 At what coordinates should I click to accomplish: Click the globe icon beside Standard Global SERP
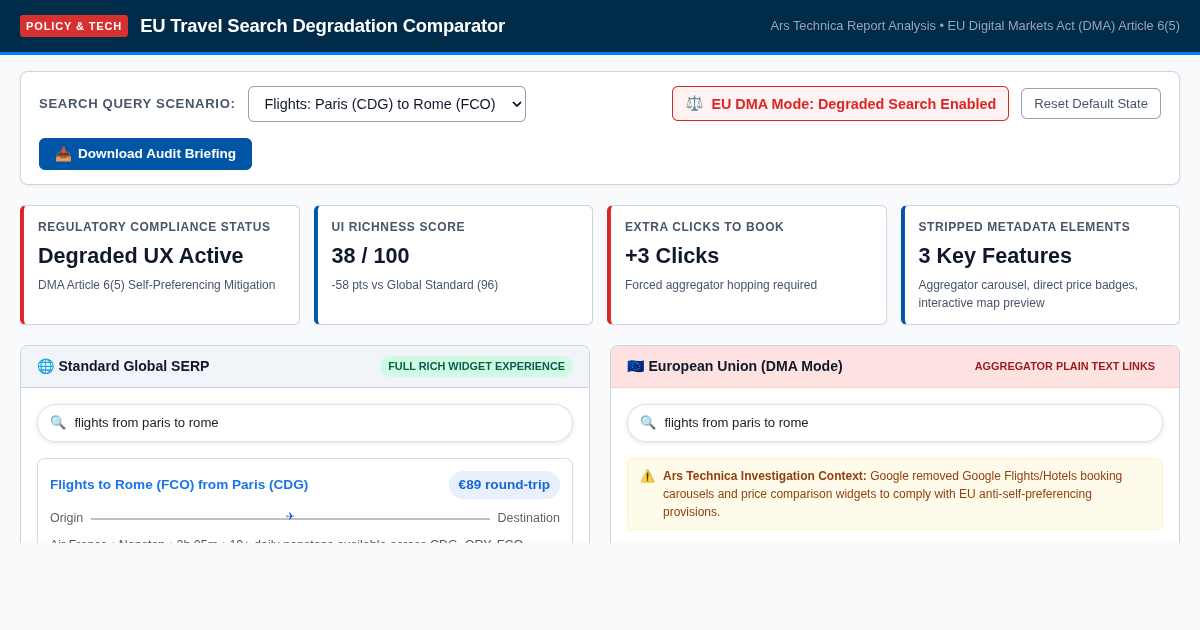pyautogui.click(x=45, y=366)
